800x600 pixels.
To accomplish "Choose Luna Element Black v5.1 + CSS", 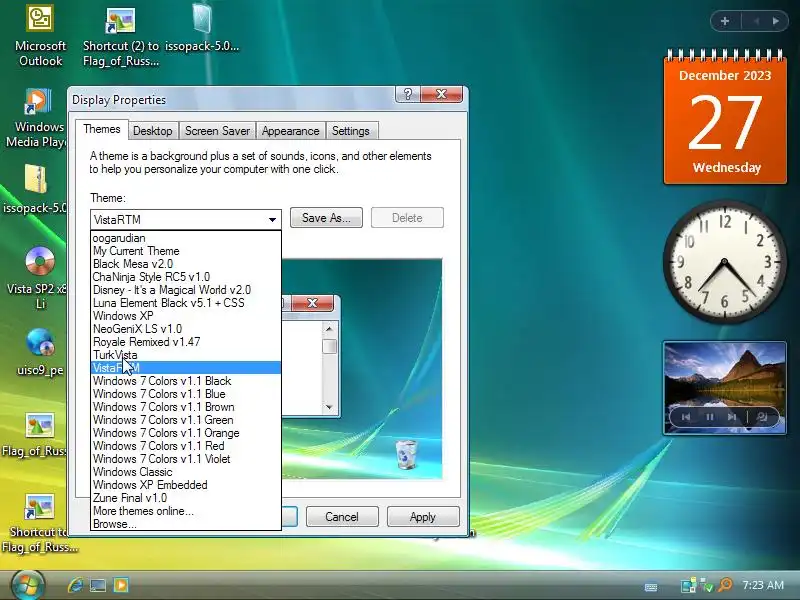I will pos(186,303).
